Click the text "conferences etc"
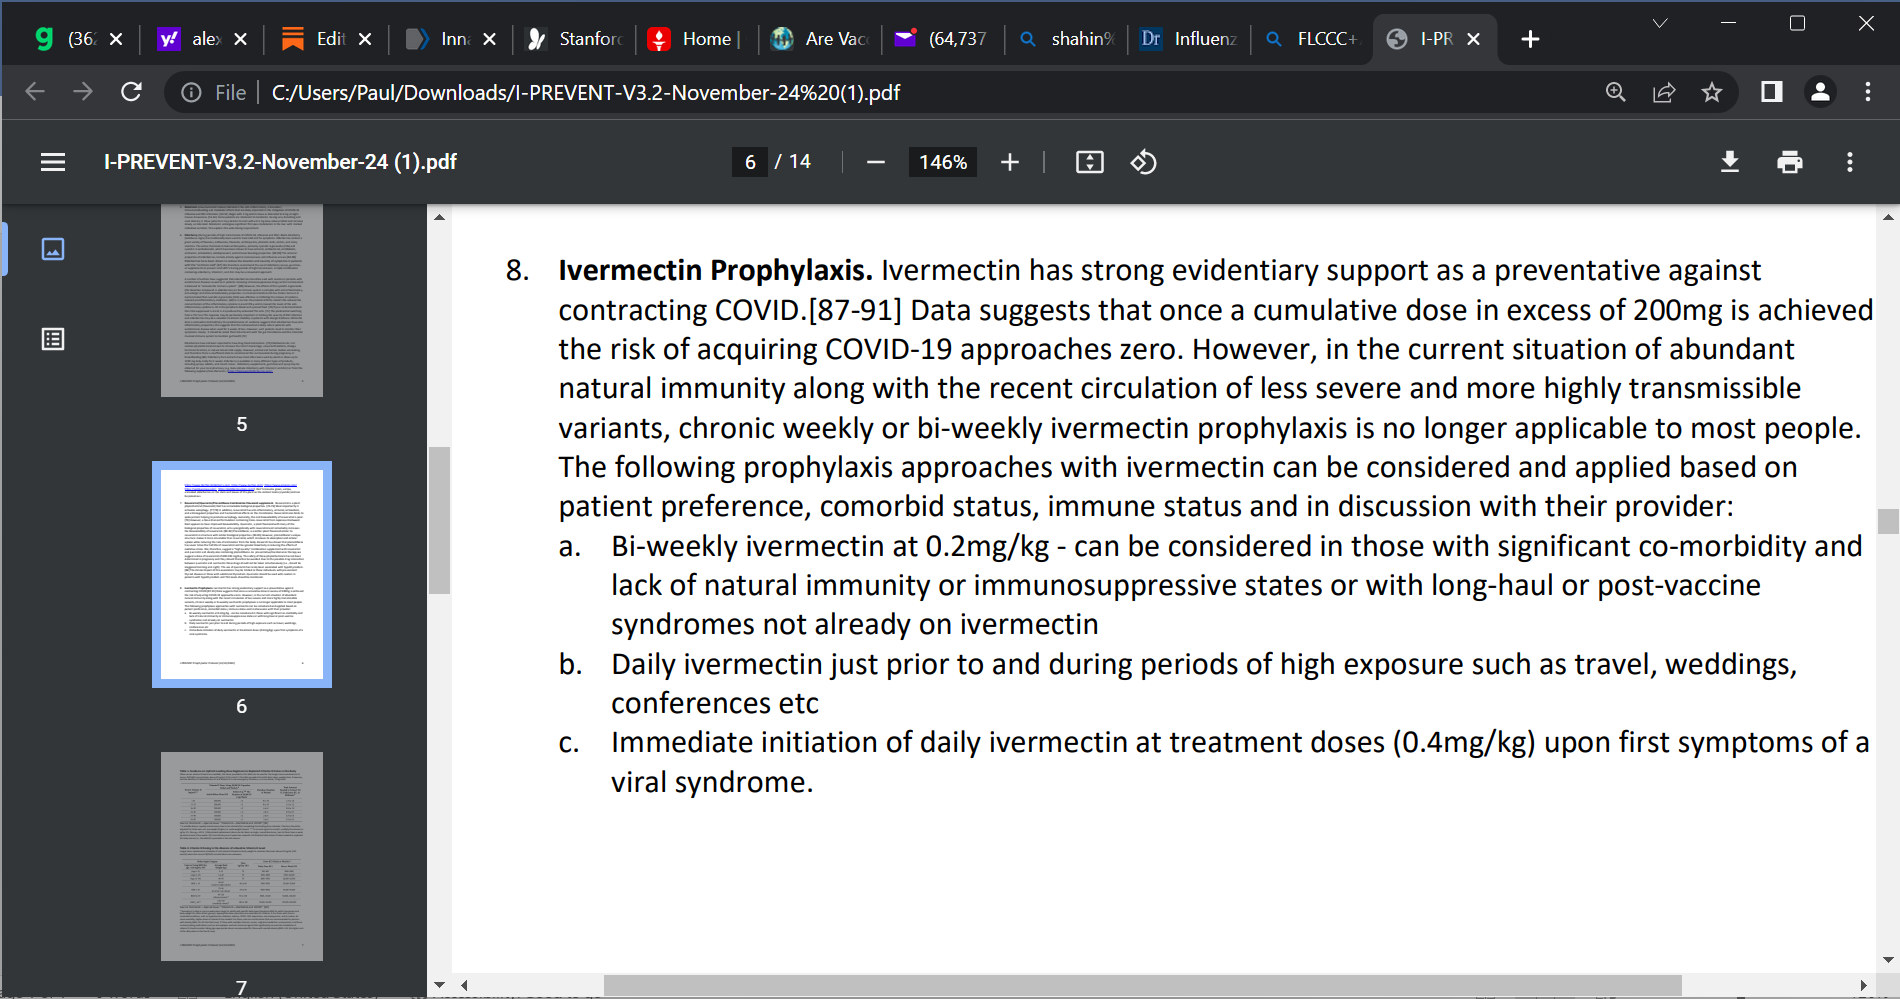 tap(714, 704)
